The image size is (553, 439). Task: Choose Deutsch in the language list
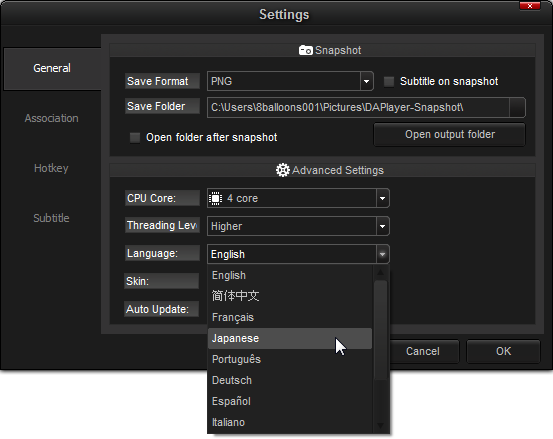coord(290,380)
